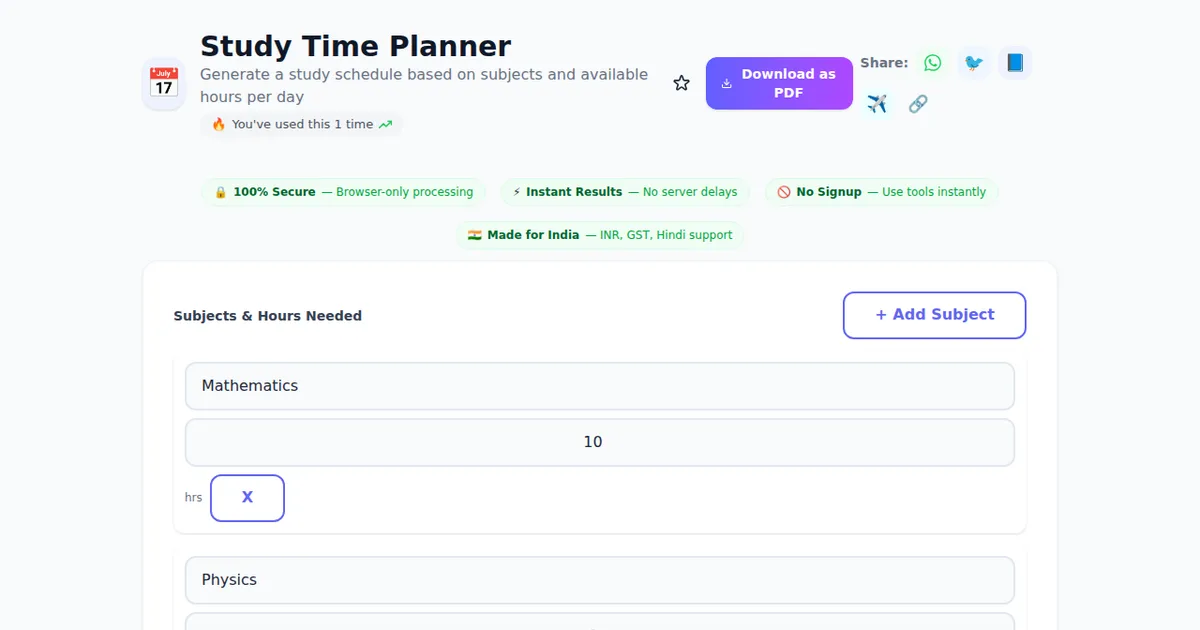Click the calendar app logo icon
The image size is (1200, 630).
(x=164, y=83)
